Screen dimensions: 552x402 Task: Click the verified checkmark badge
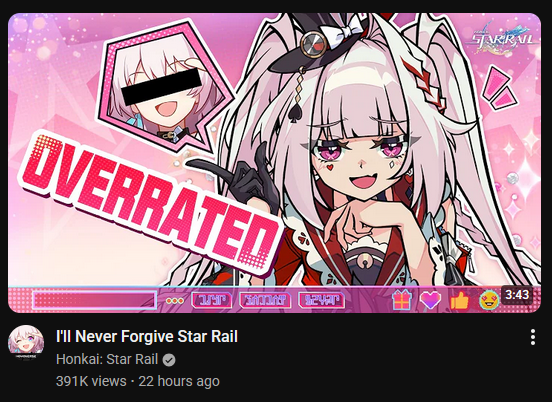click(x=169, y=360)
